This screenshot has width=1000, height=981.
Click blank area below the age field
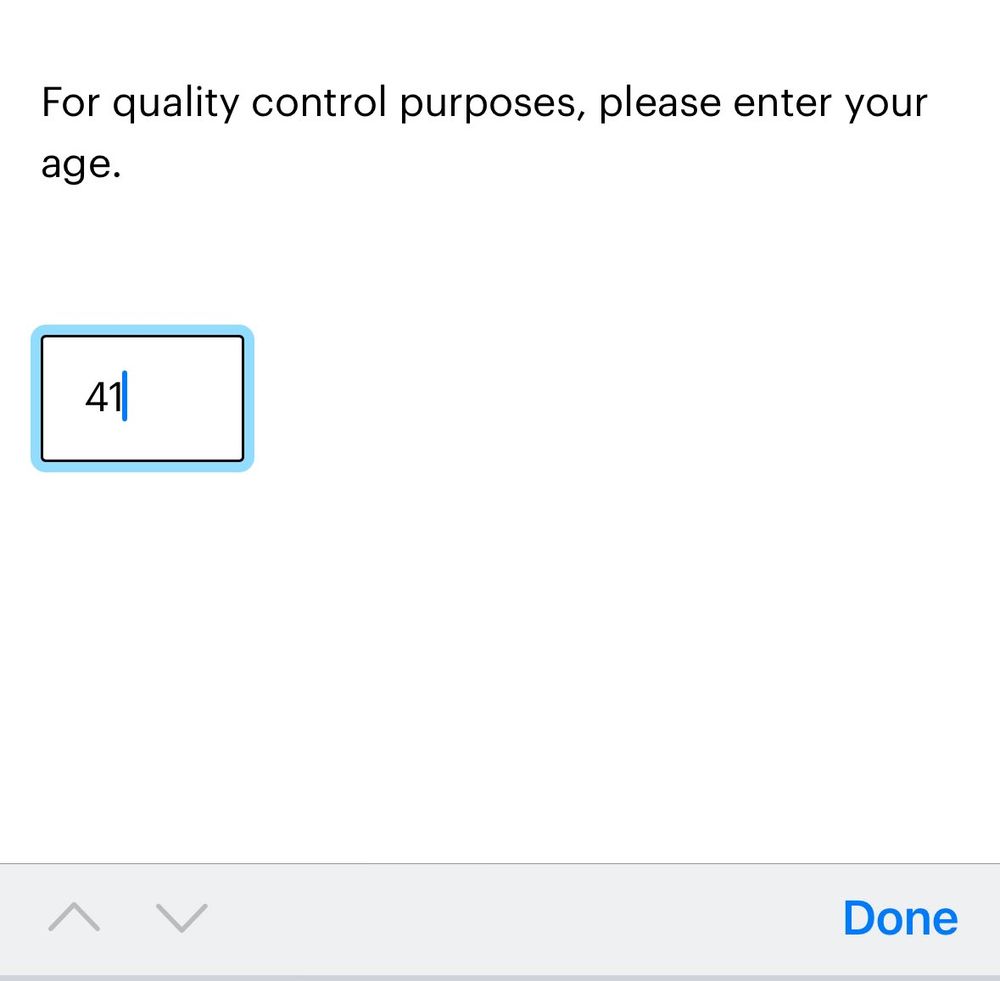500,663
